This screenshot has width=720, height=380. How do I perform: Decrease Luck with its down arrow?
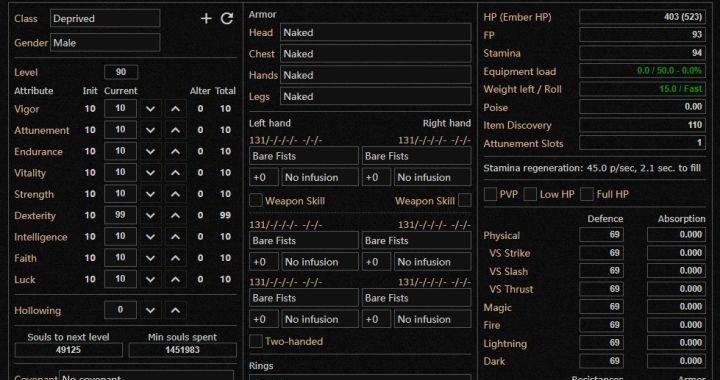[x=150, y=279]
